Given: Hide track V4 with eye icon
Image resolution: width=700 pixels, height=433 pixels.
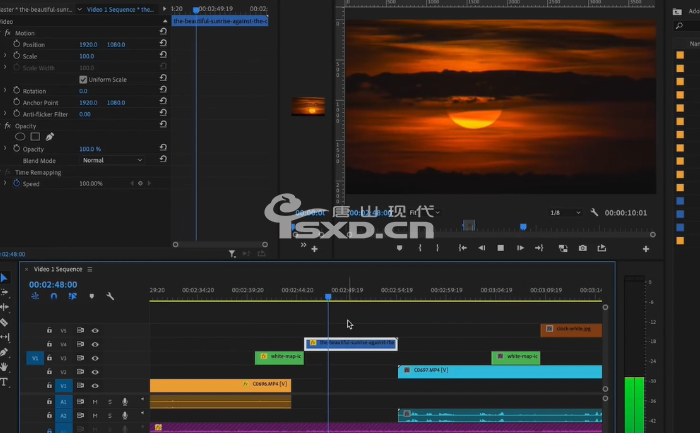Looking at the screenshot, I should tap(95, 344).
